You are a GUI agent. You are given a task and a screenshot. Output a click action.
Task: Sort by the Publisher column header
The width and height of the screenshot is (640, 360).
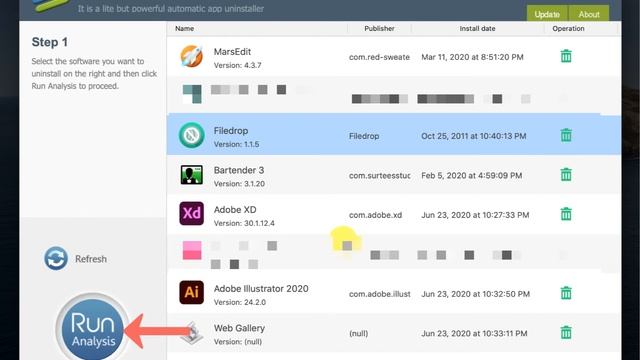[x=379, y=29]
